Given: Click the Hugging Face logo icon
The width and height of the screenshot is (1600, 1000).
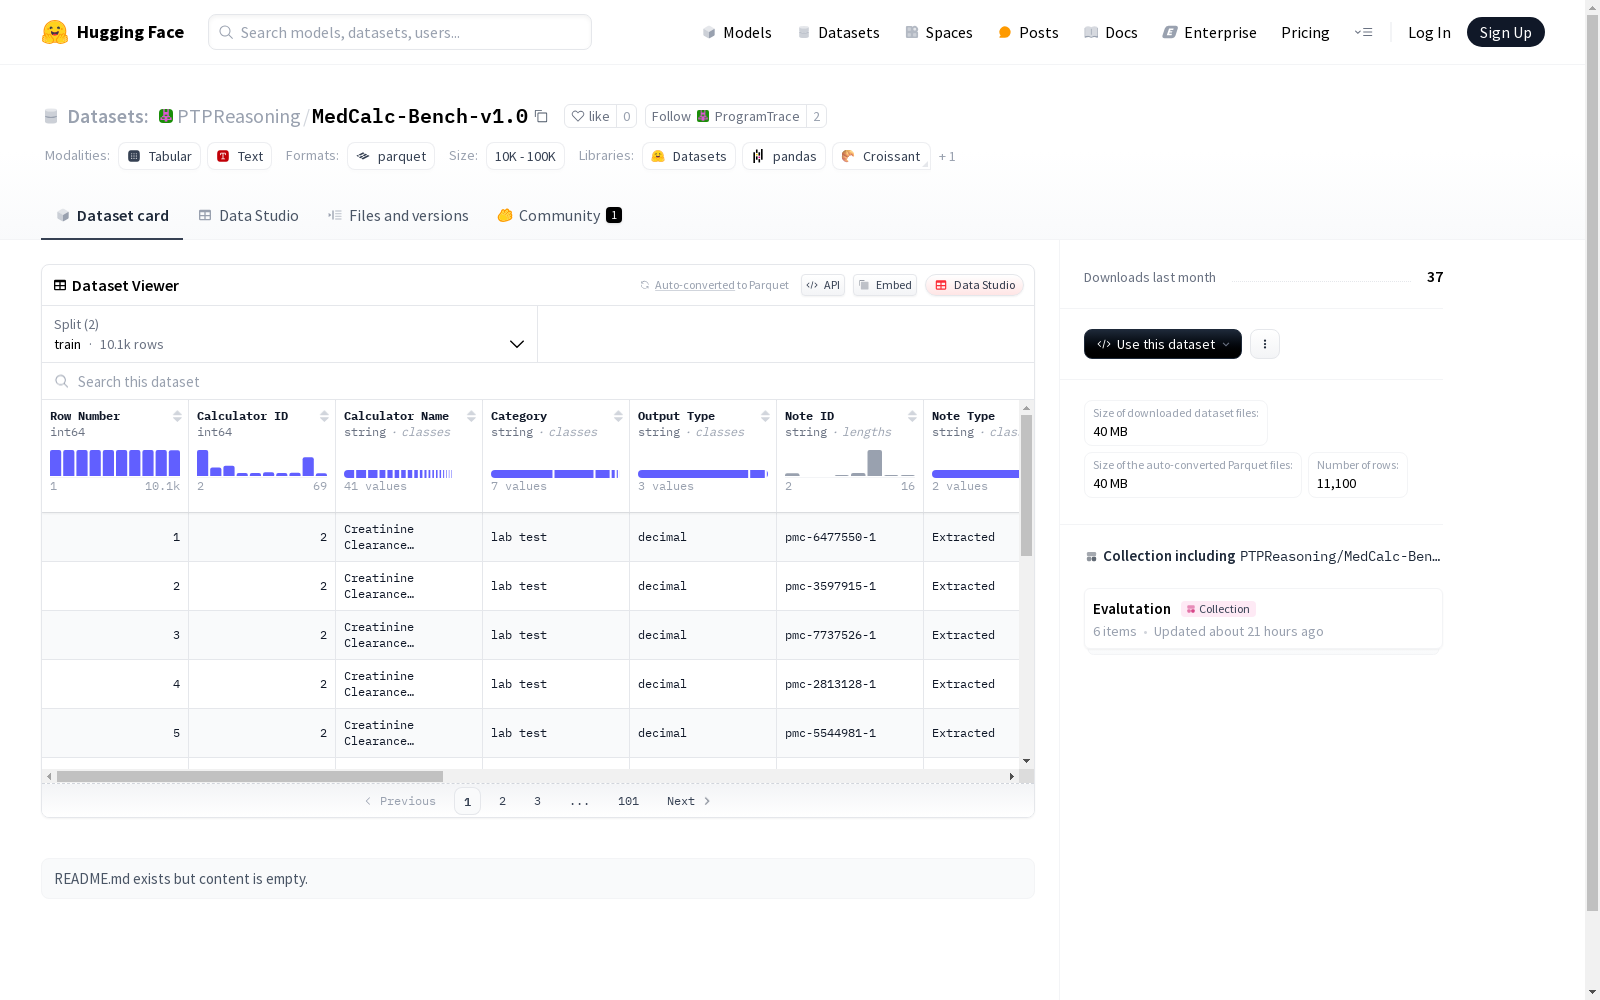Looking at the screenshot, I should pos(55,32).
